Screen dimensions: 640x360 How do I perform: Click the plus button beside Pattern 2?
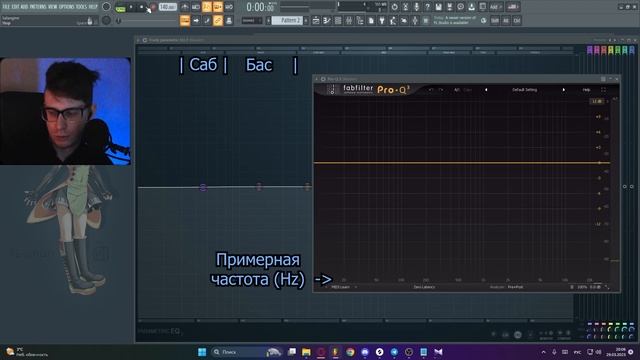coord(306,20)
